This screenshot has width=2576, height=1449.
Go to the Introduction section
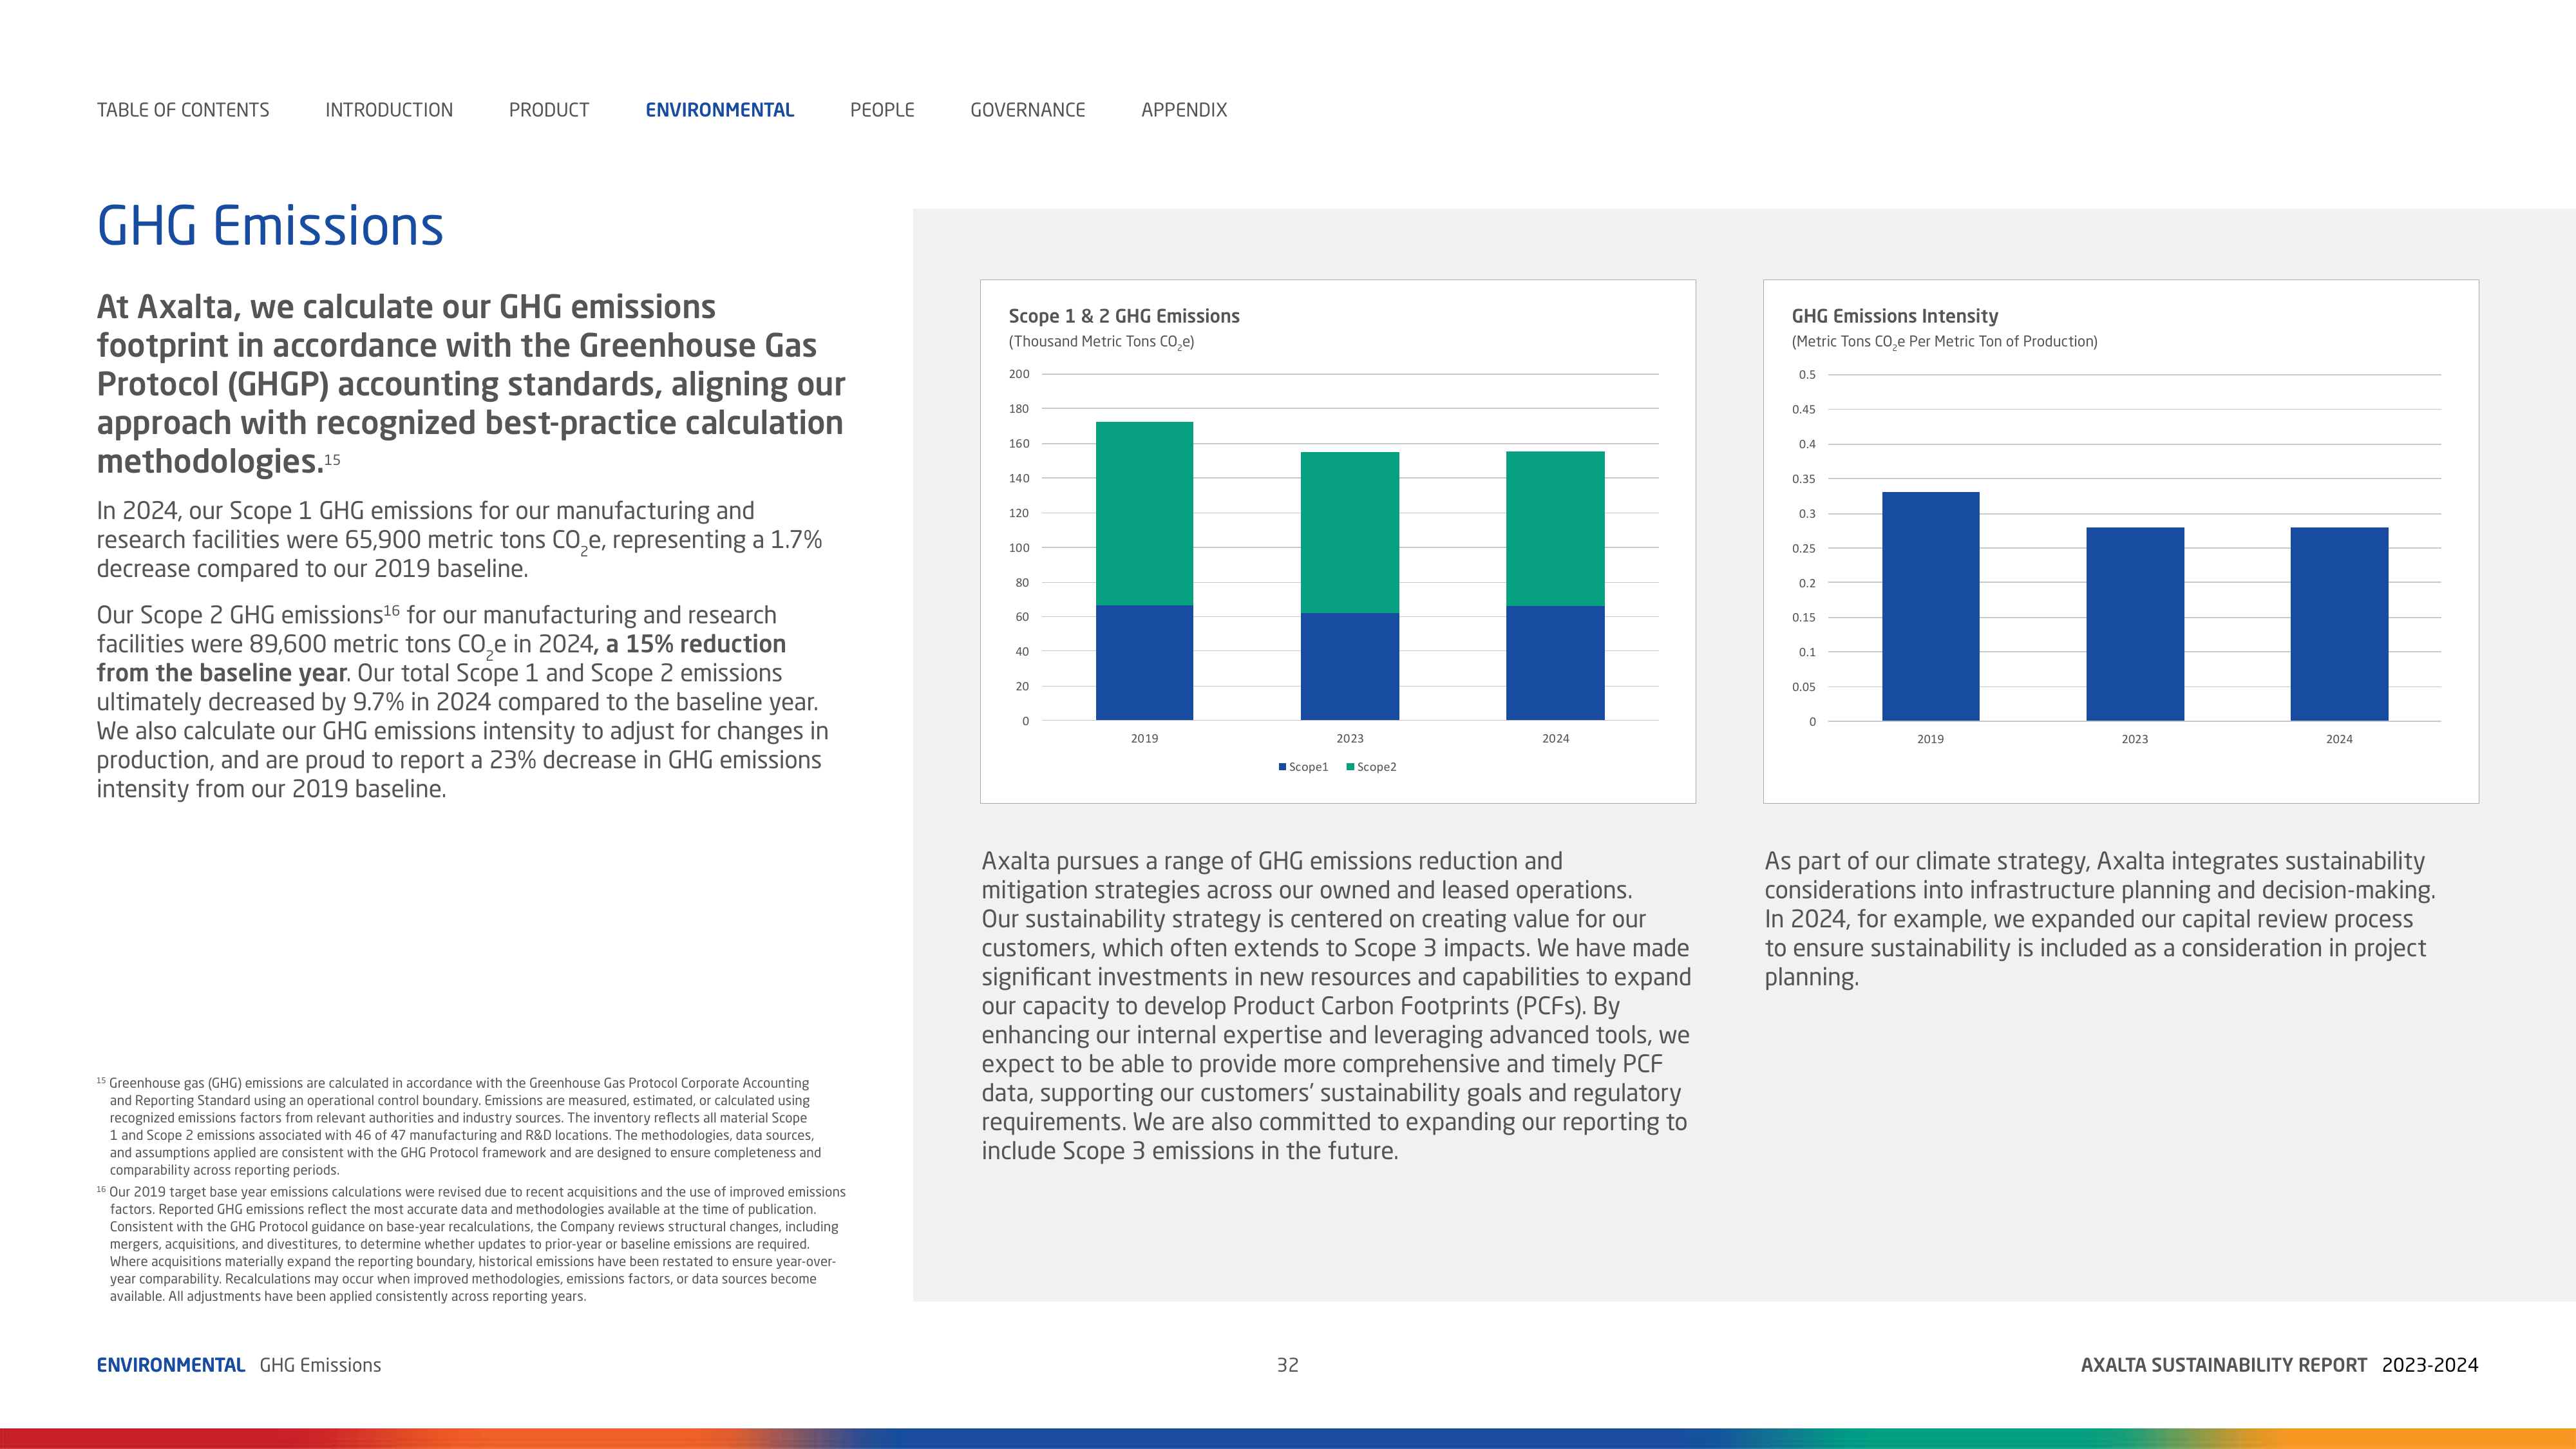tap(389, 110)
